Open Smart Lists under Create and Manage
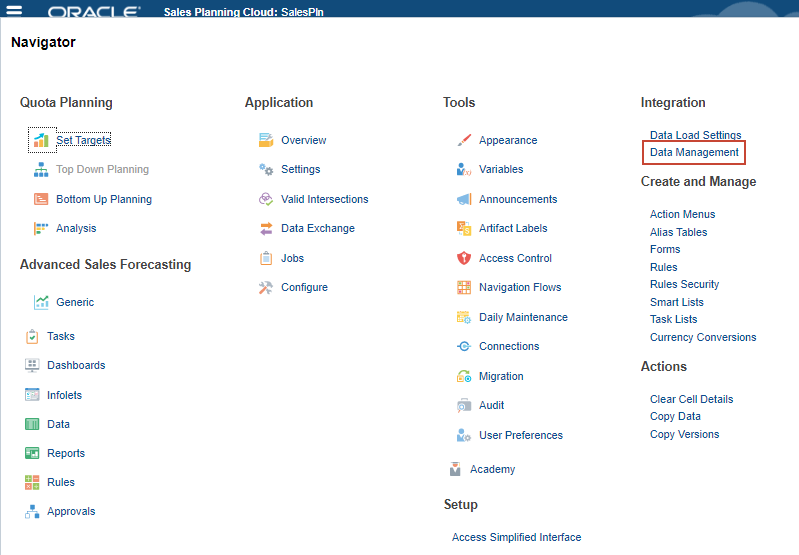799x555 pixels. tap(676, 302)
